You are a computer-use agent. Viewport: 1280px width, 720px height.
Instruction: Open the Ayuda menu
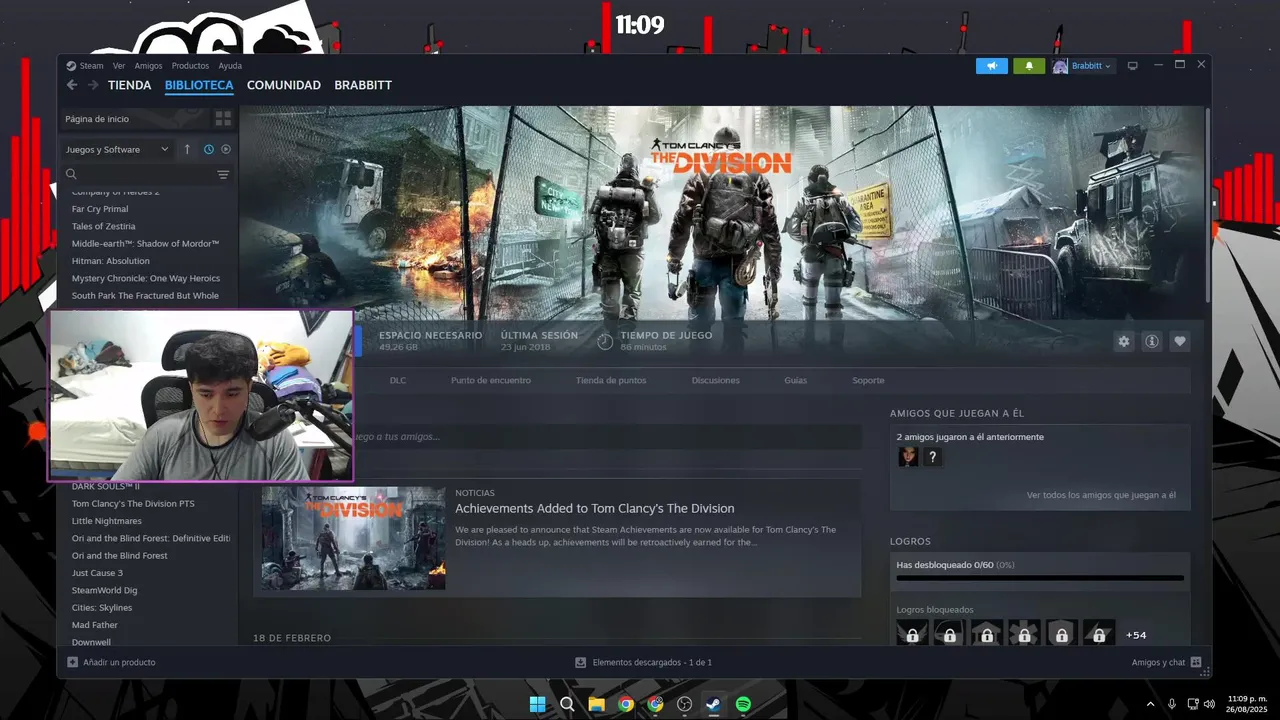coord(230,66)
